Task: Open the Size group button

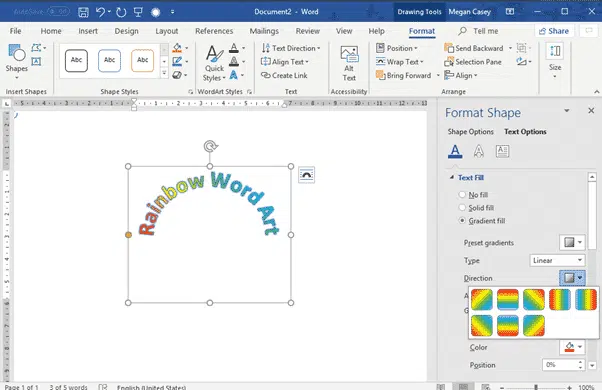Action: (x=555, y=61)
